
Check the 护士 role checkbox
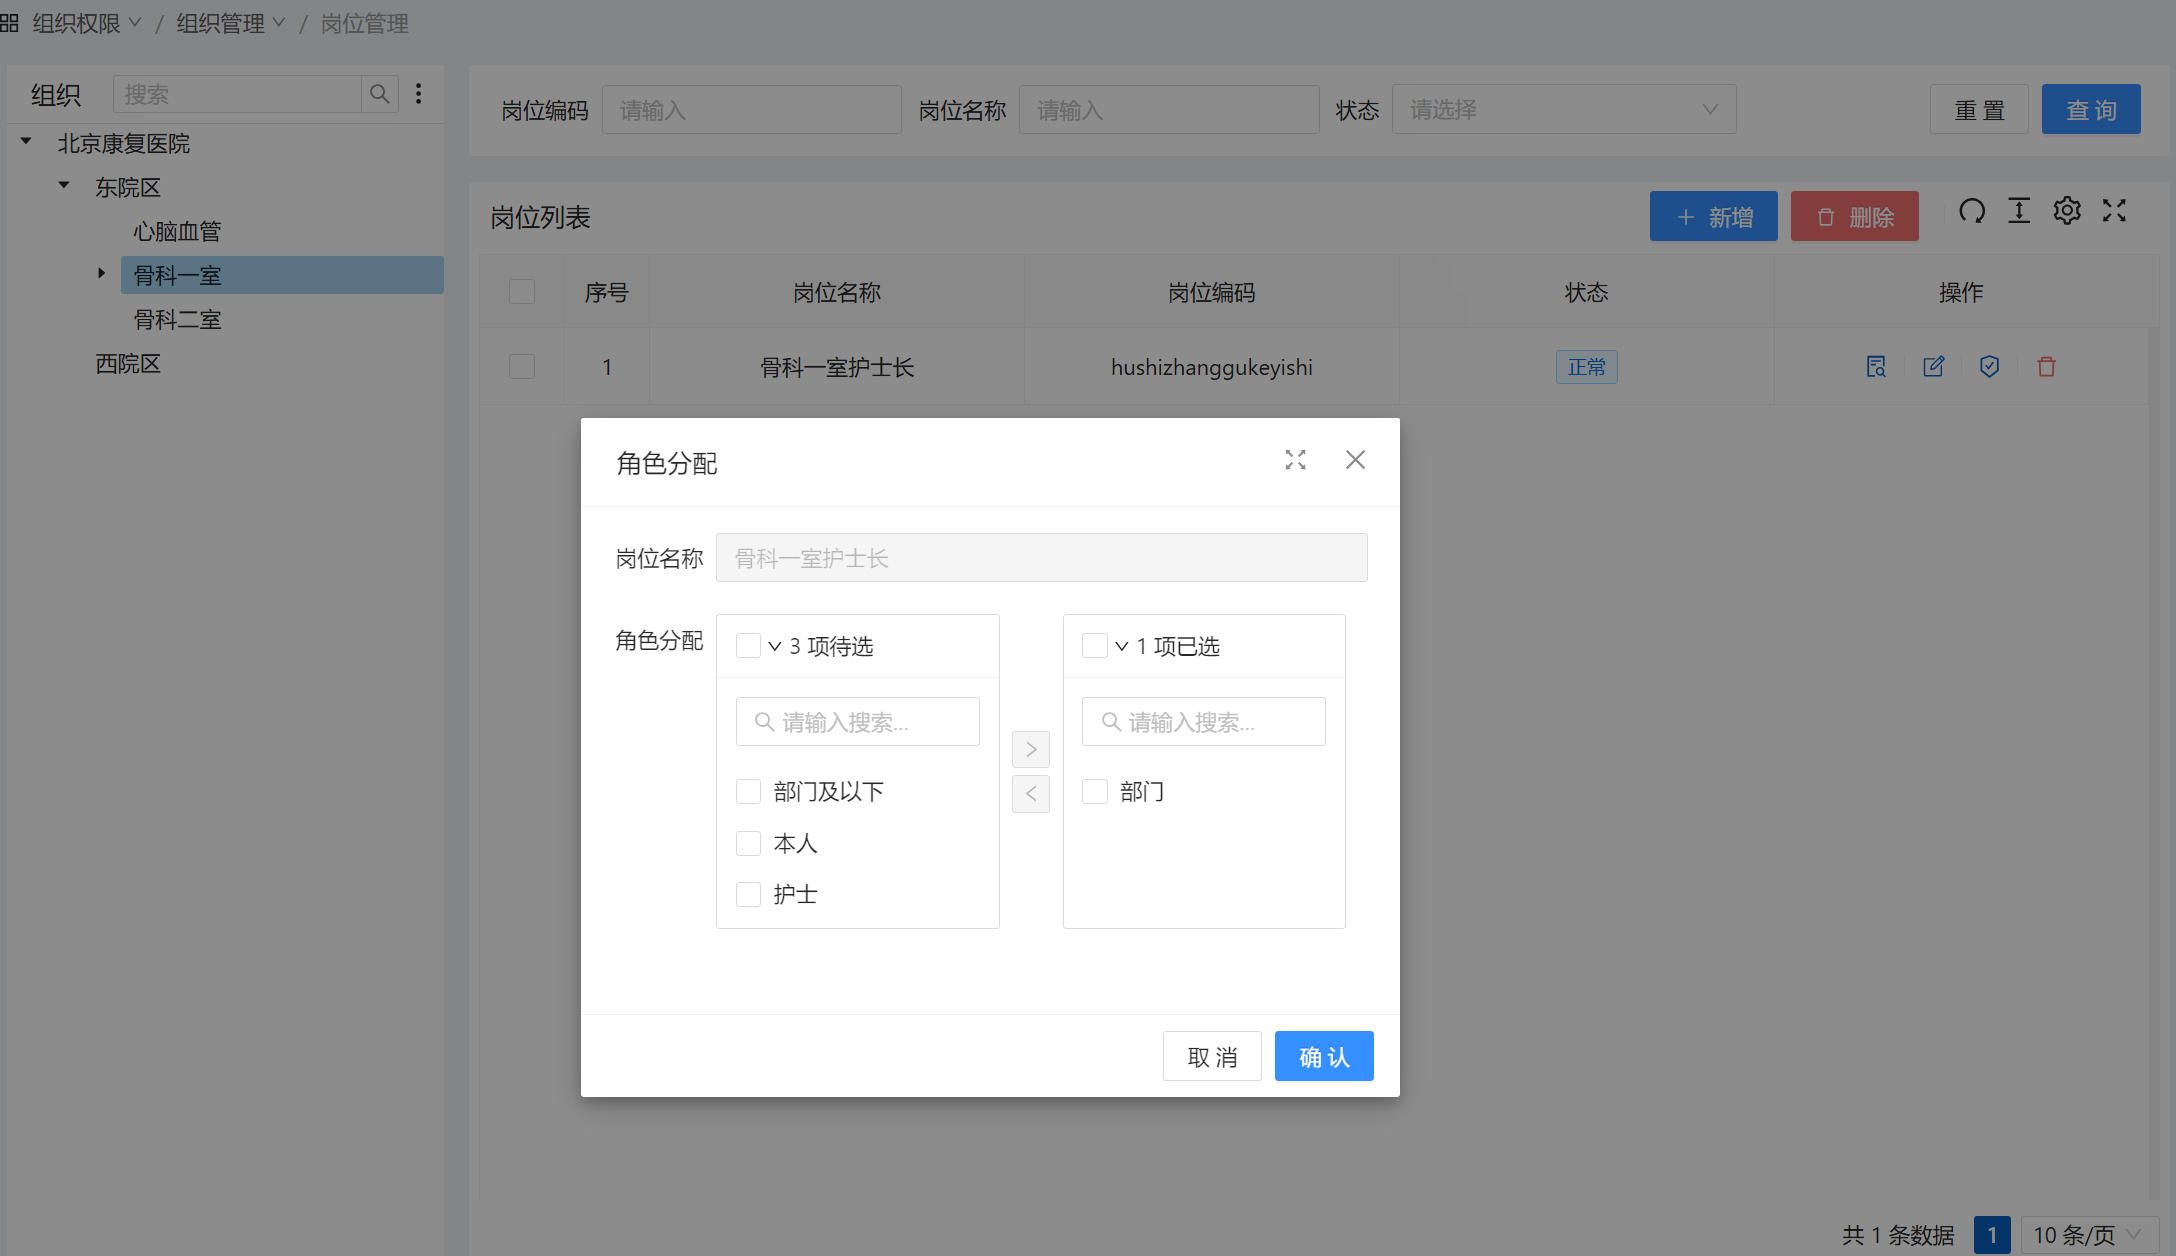click(x=748, y=894)
